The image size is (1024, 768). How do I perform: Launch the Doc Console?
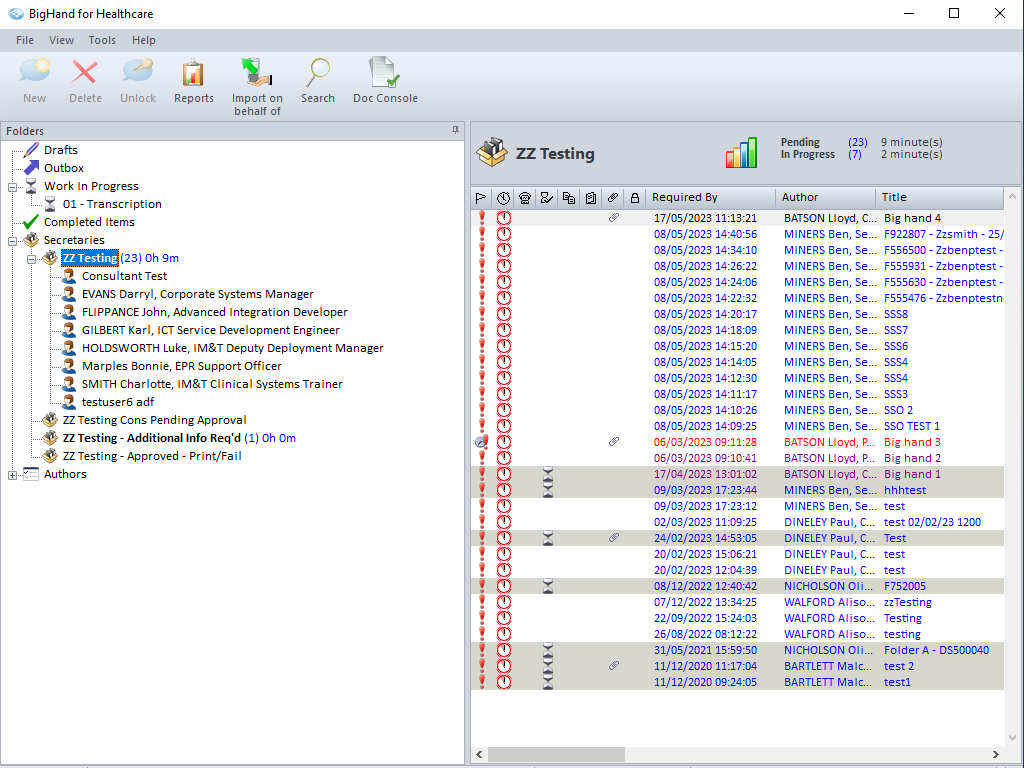coord(385,80)
